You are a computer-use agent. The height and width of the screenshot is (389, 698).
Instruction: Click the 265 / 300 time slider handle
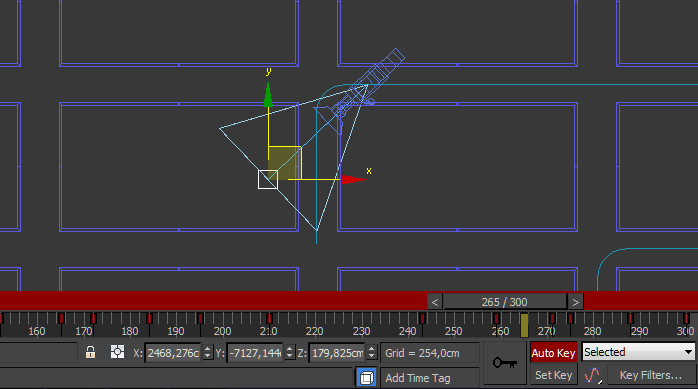pos(505,302)
